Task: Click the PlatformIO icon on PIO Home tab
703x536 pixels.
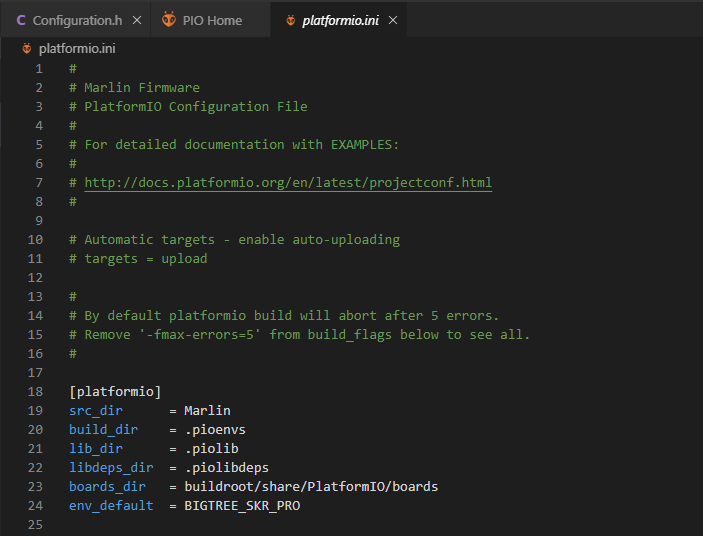Action: (x=169, y=19)
